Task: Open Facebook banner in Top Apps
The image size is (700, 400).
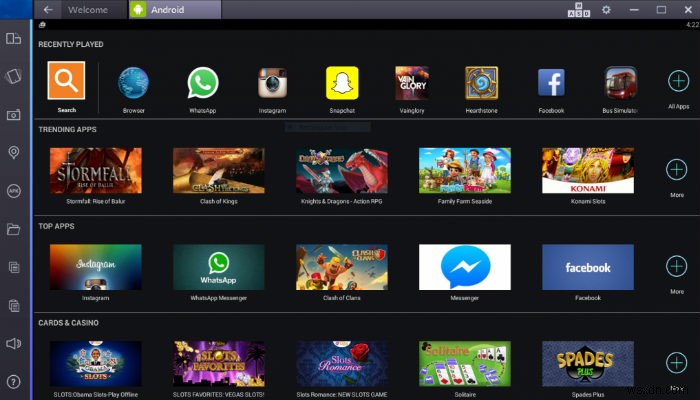Action: tap(588, 267)
